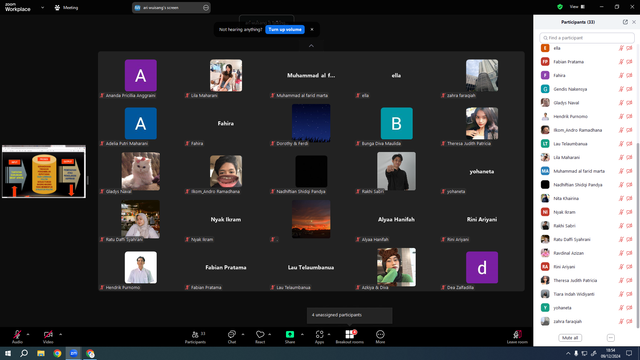Show hidden system tray icons
Image resolution: width=640 pixels, height=360 pixels.
point(568,353)
